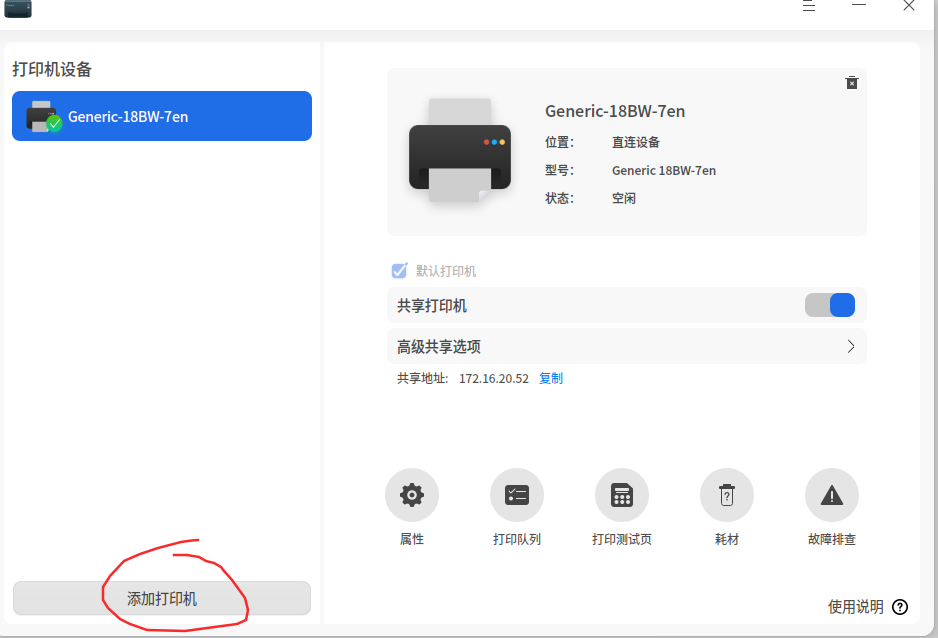Uncheck the 默认打印机 checkbox
Screen dimensions: 938x638
pyautogui.click(x=400, y=271)
